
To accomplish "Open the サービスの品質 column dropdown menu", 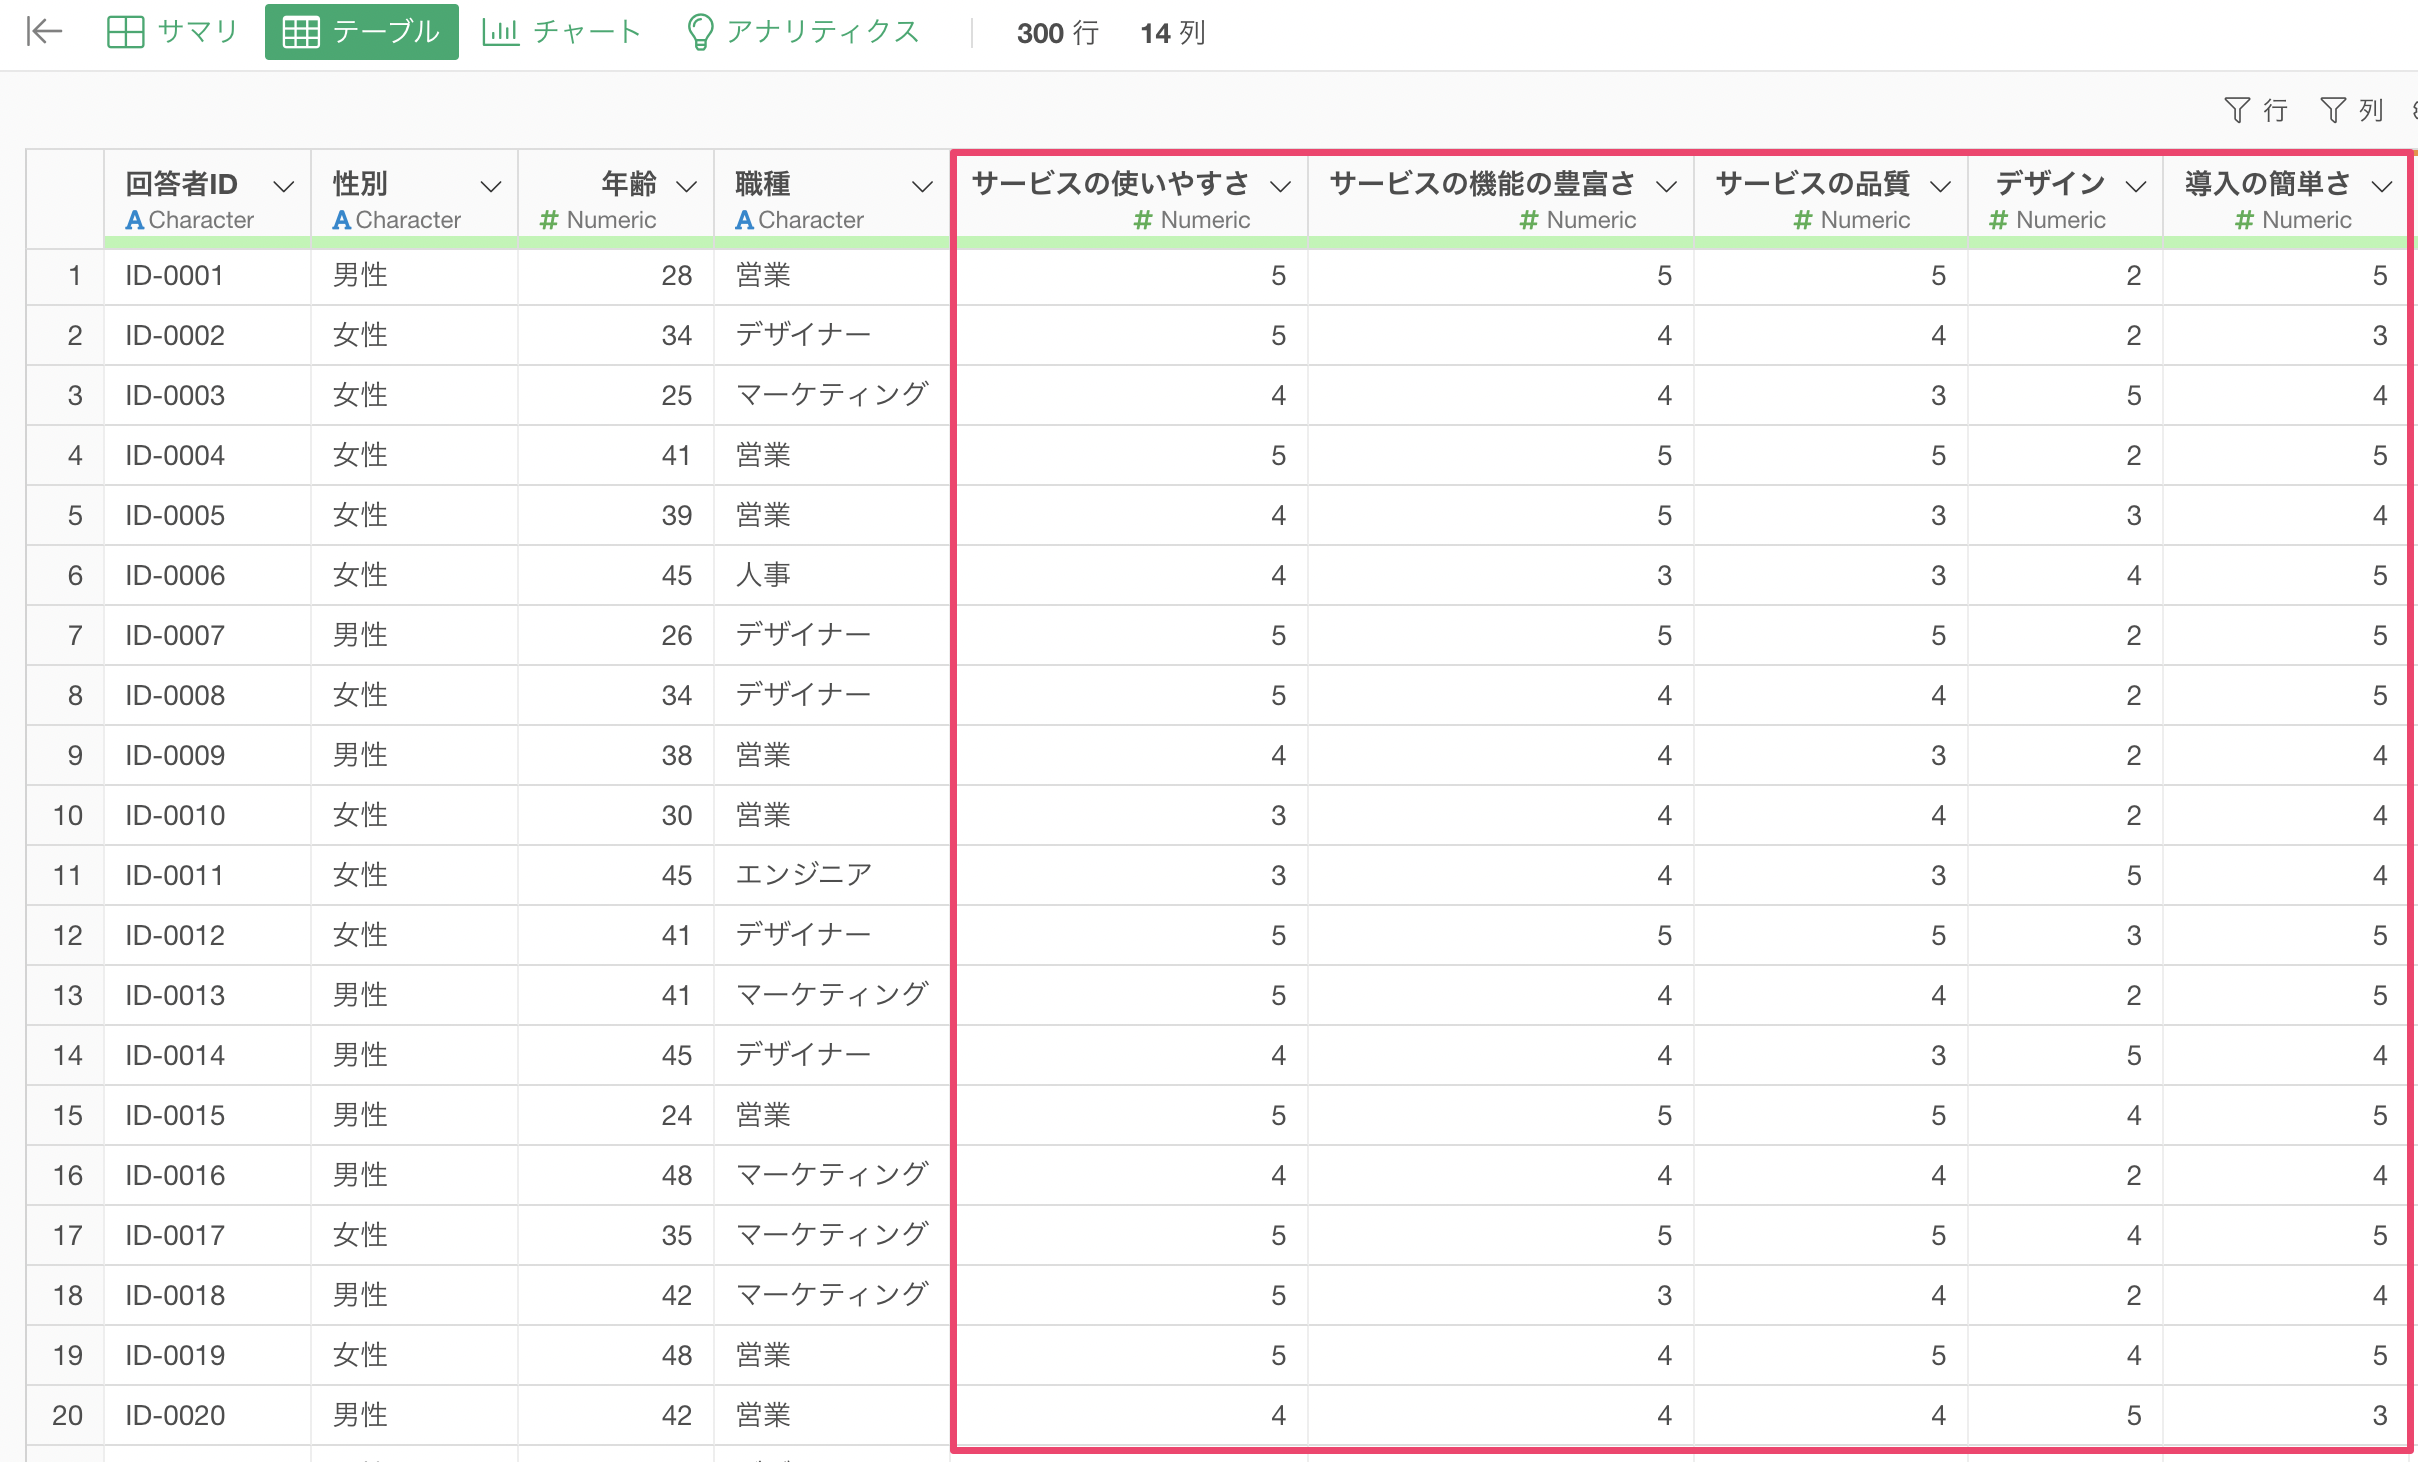I will tap(1940, 186).
